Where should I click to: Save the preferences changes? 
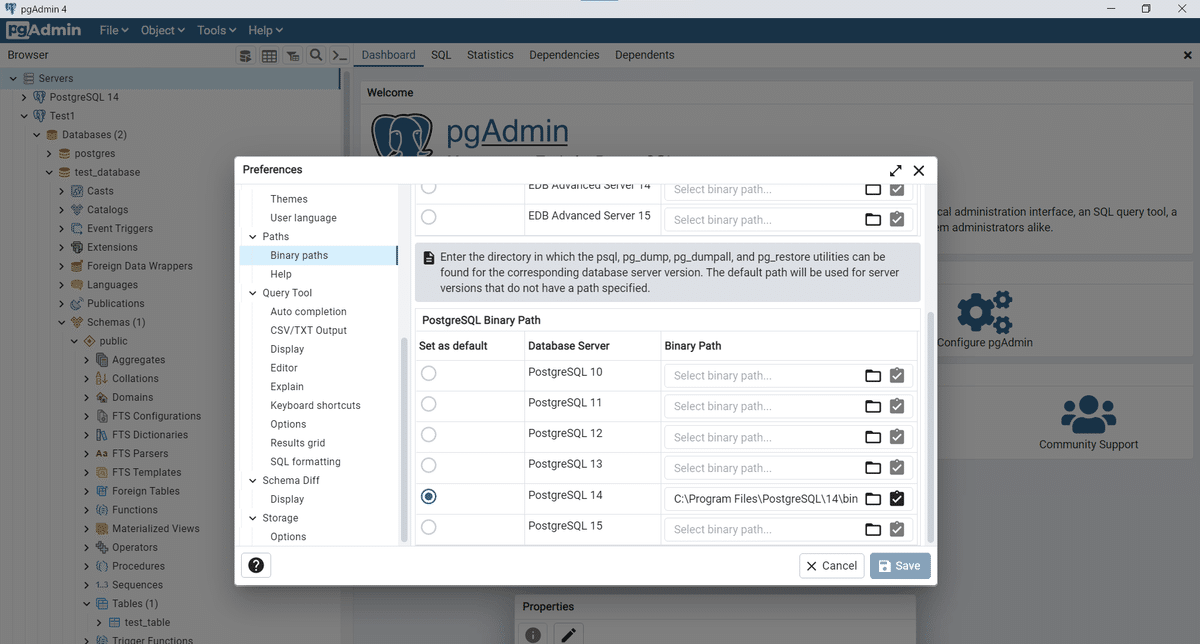pos(898,565)
